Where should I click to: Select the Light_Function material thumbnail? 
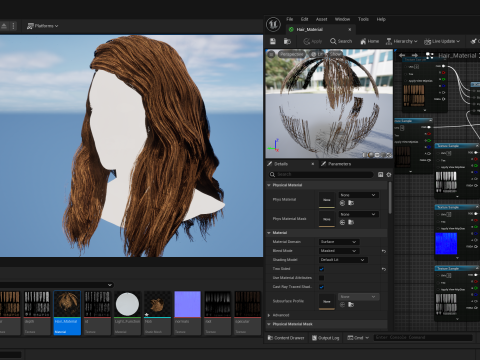click(x=127, y=313)
